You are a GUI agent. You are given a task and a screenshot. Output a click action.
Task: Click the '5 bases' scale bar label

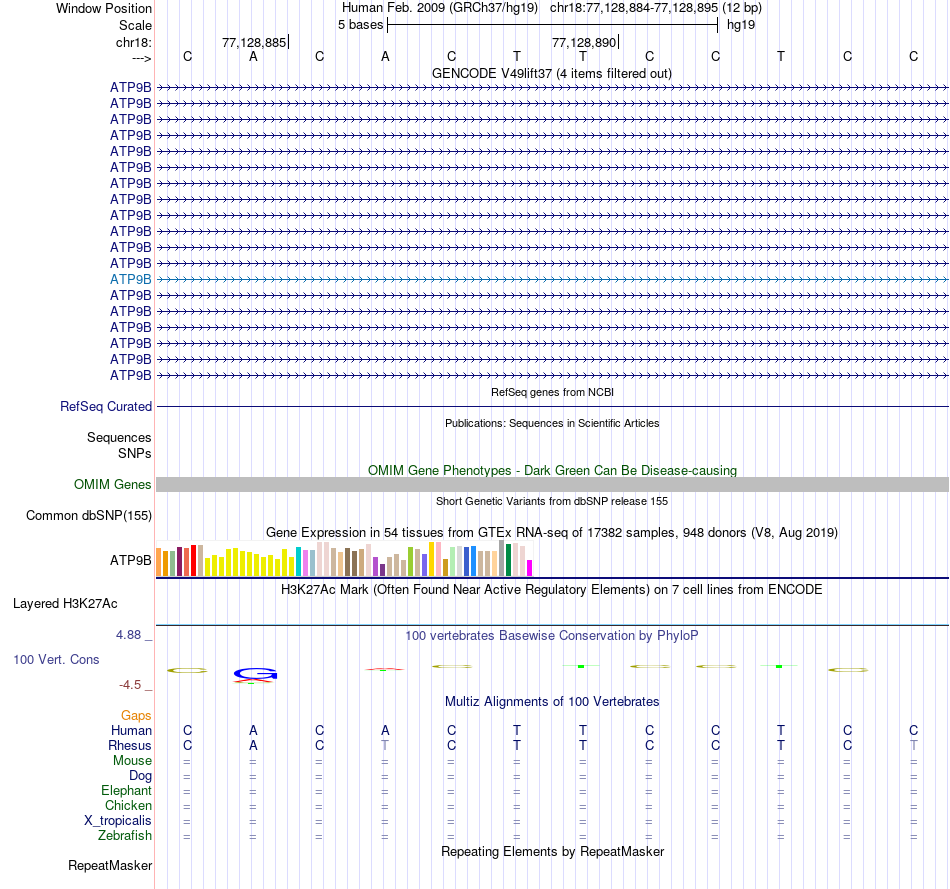point(360,25)
